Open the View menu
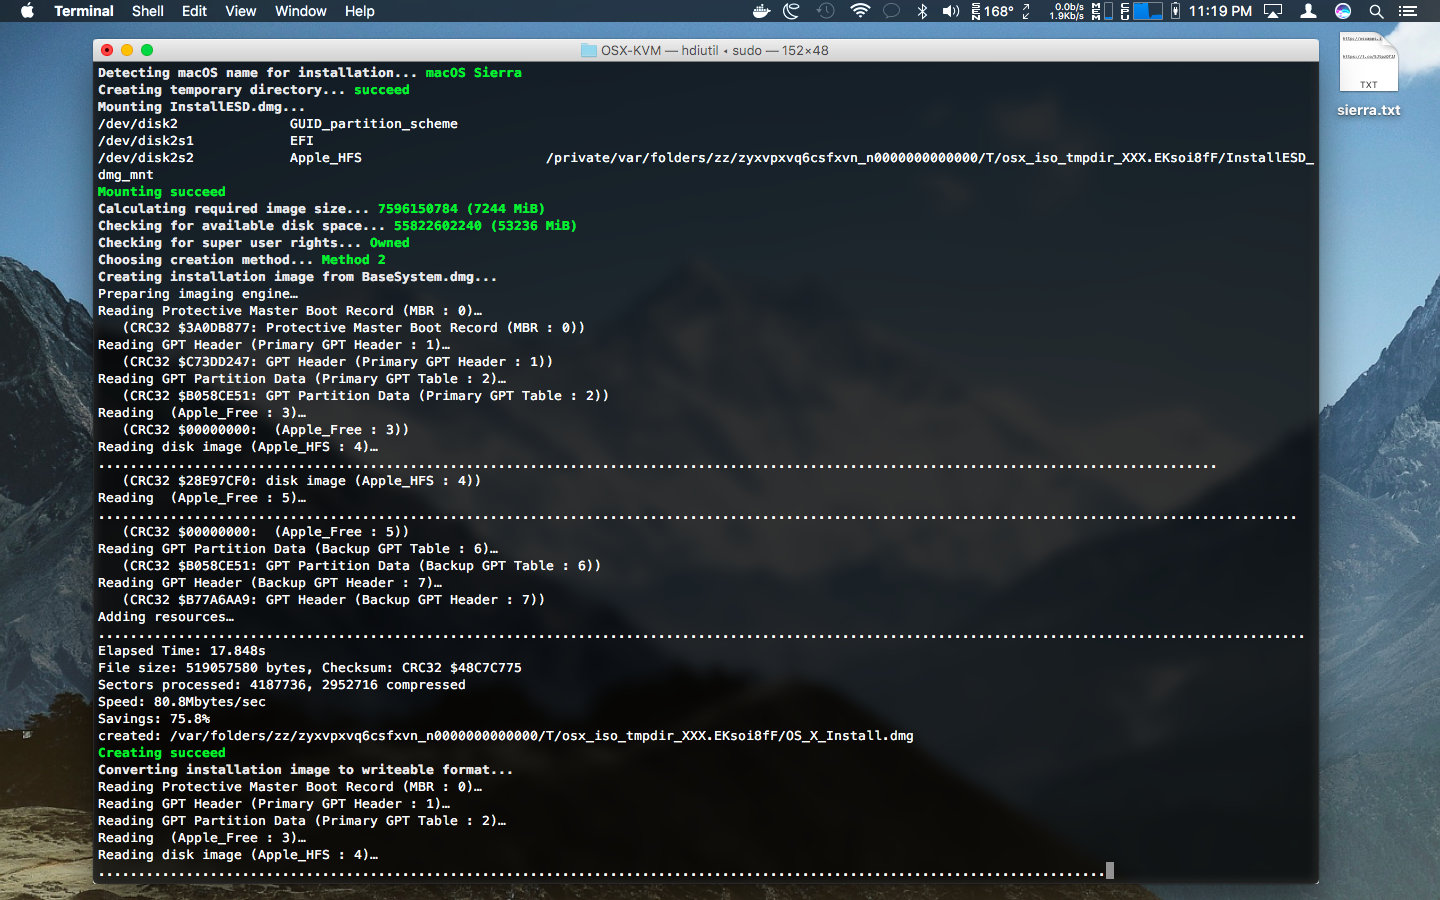Viewport: 1440px width, 900px height. pos(241,11)
